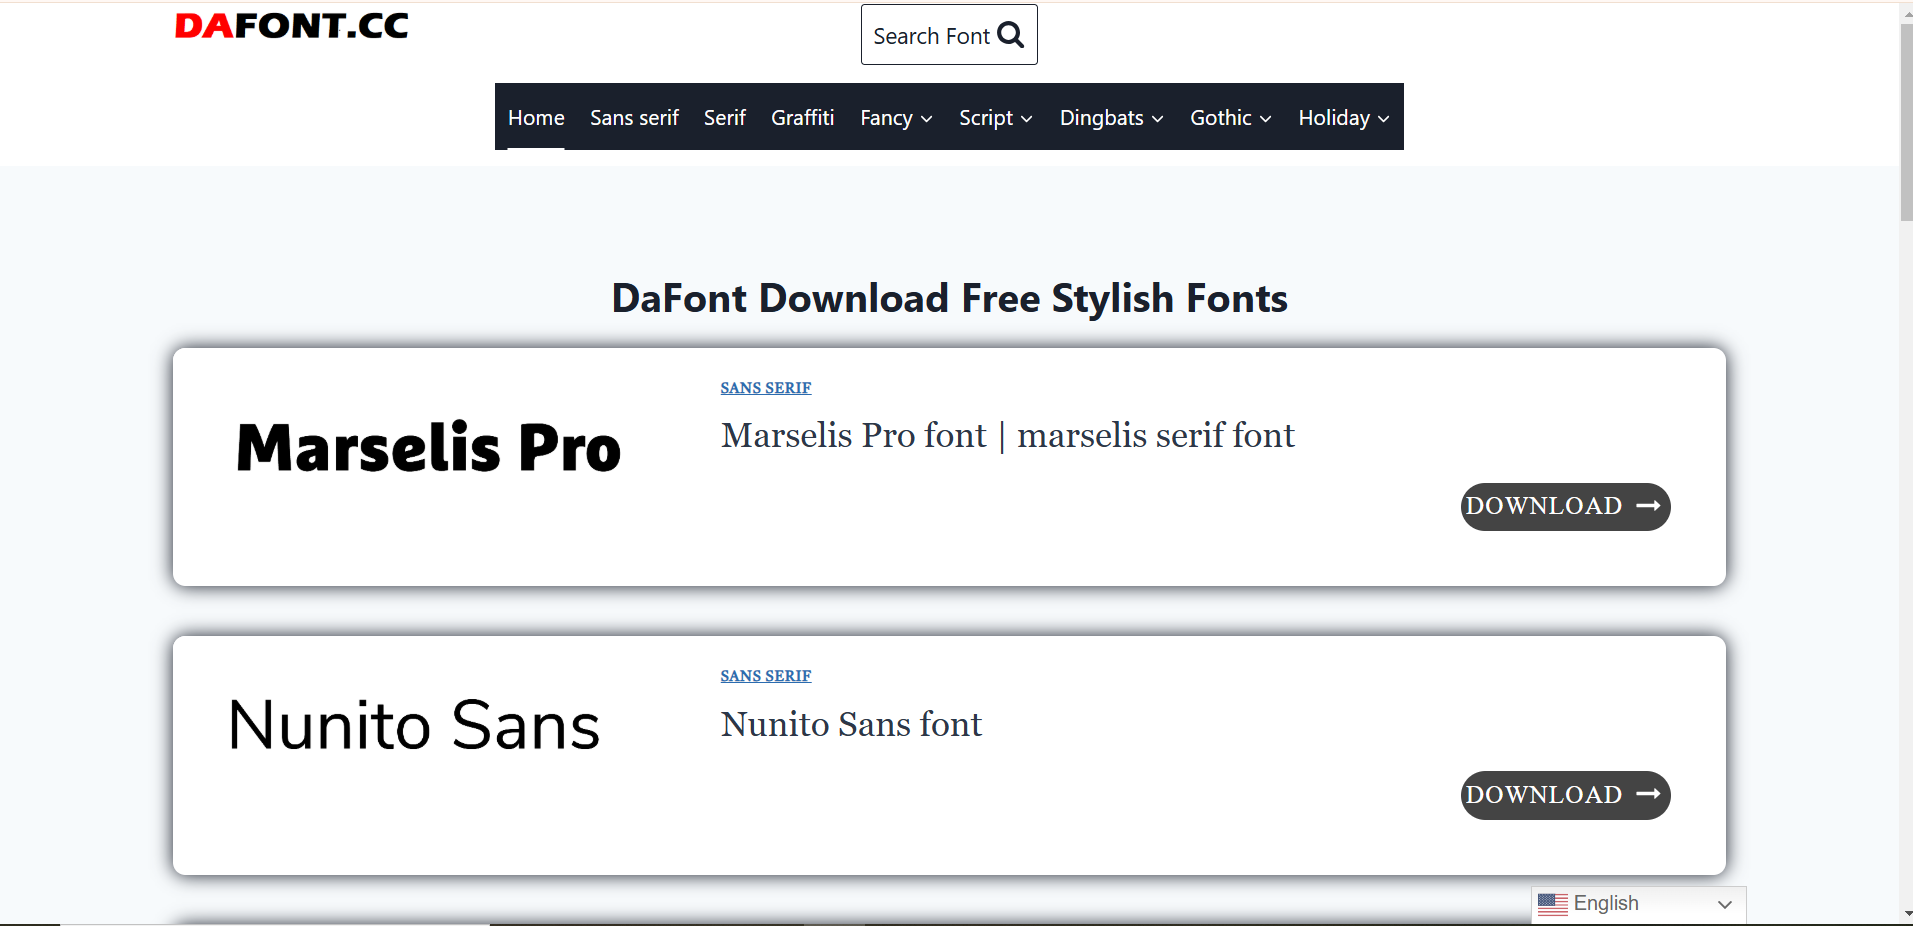This screenshot has height=926, width=1913.
Task: Select the Serif menu item
Action: [724, 118]
